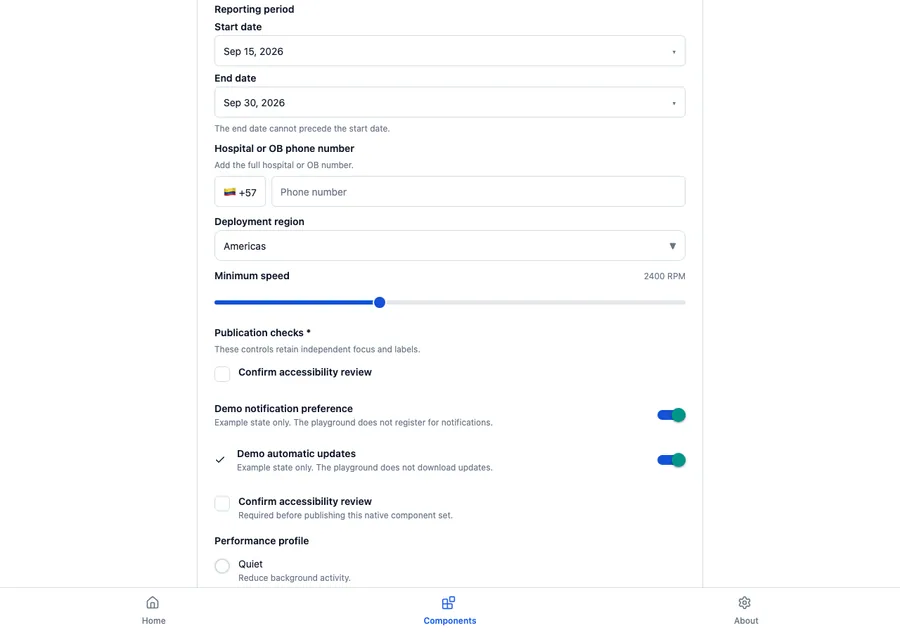The height and width of the screenshot is (633, 900).
Task: Check Confirm accessibility review with required note
Action: (x=222, y=503)
